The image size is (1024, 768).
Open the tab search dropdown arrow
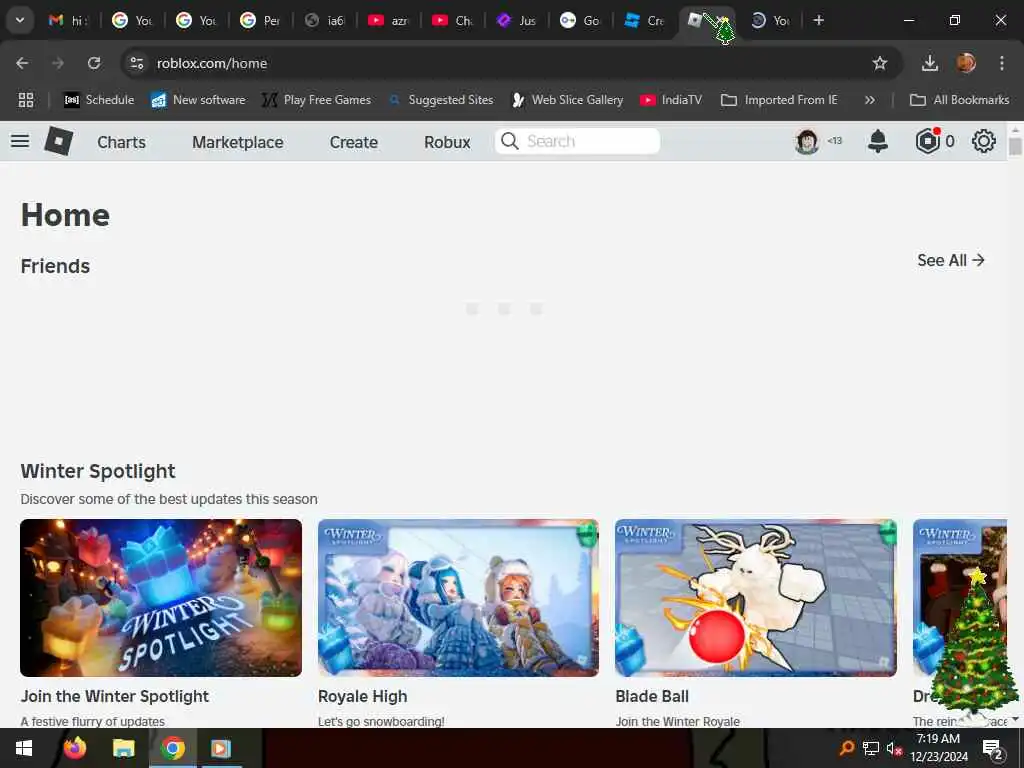(x=20, y=20)
